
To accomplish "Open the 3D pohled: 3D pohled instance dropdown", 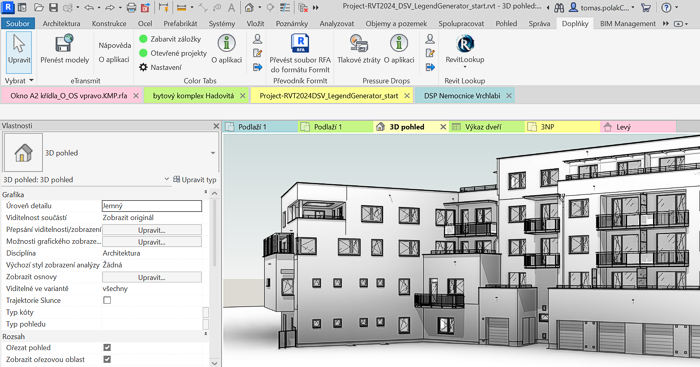I will tap(167, 179).
